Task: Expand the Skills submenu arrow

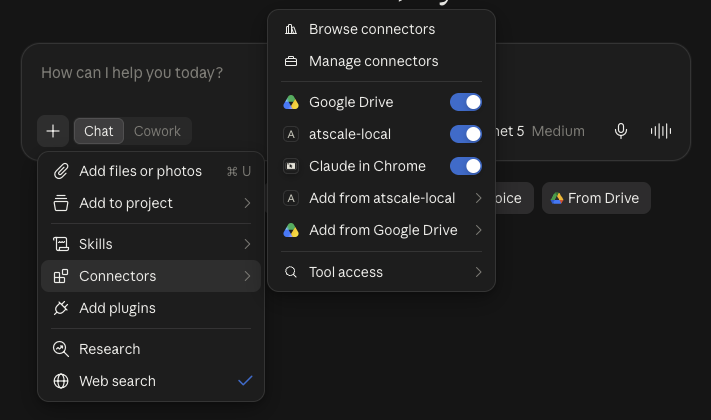Action: pyautogui.click(x=247, y=244)
